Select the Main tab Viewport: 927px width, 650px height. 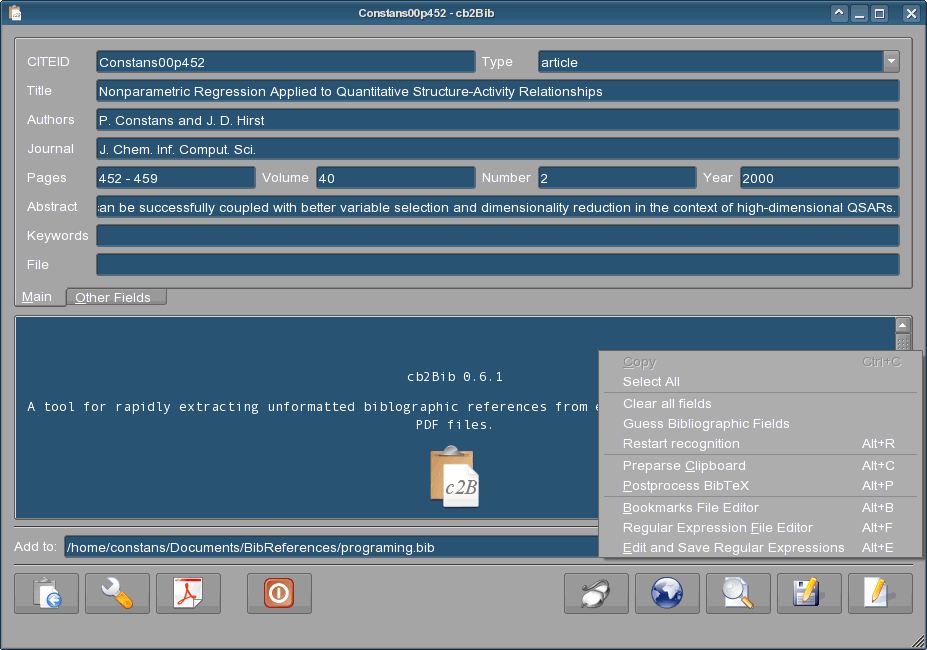[x=37, y=297]
